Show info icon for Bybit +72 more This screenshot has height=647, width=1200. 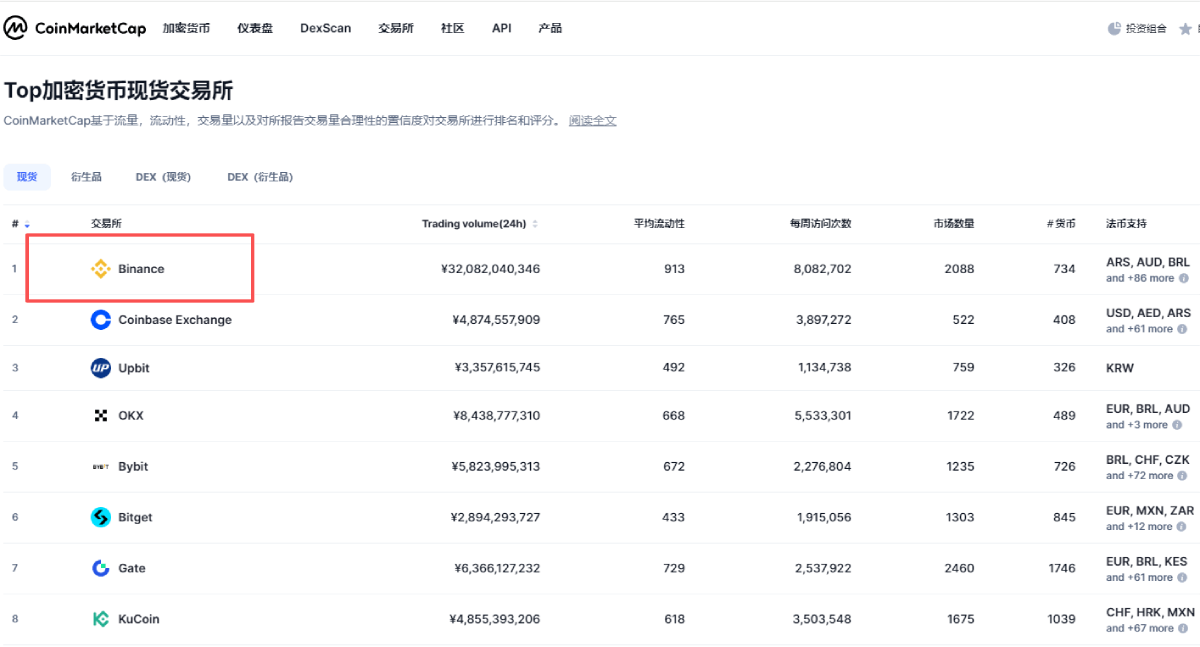[1182, 476]
